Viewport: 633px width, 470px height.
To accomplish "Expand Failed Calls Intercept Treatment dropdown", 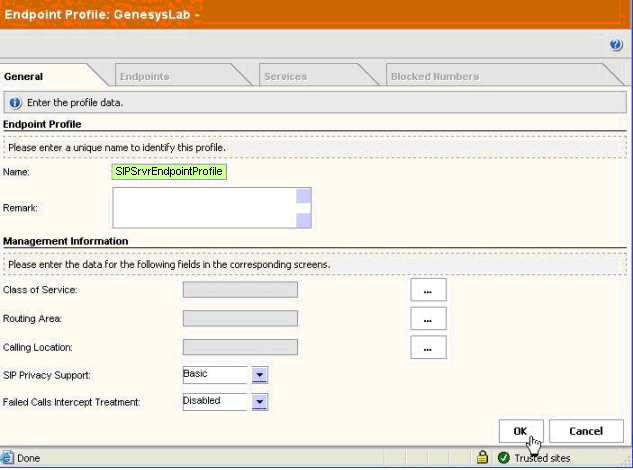I will (x=259, y=402).
